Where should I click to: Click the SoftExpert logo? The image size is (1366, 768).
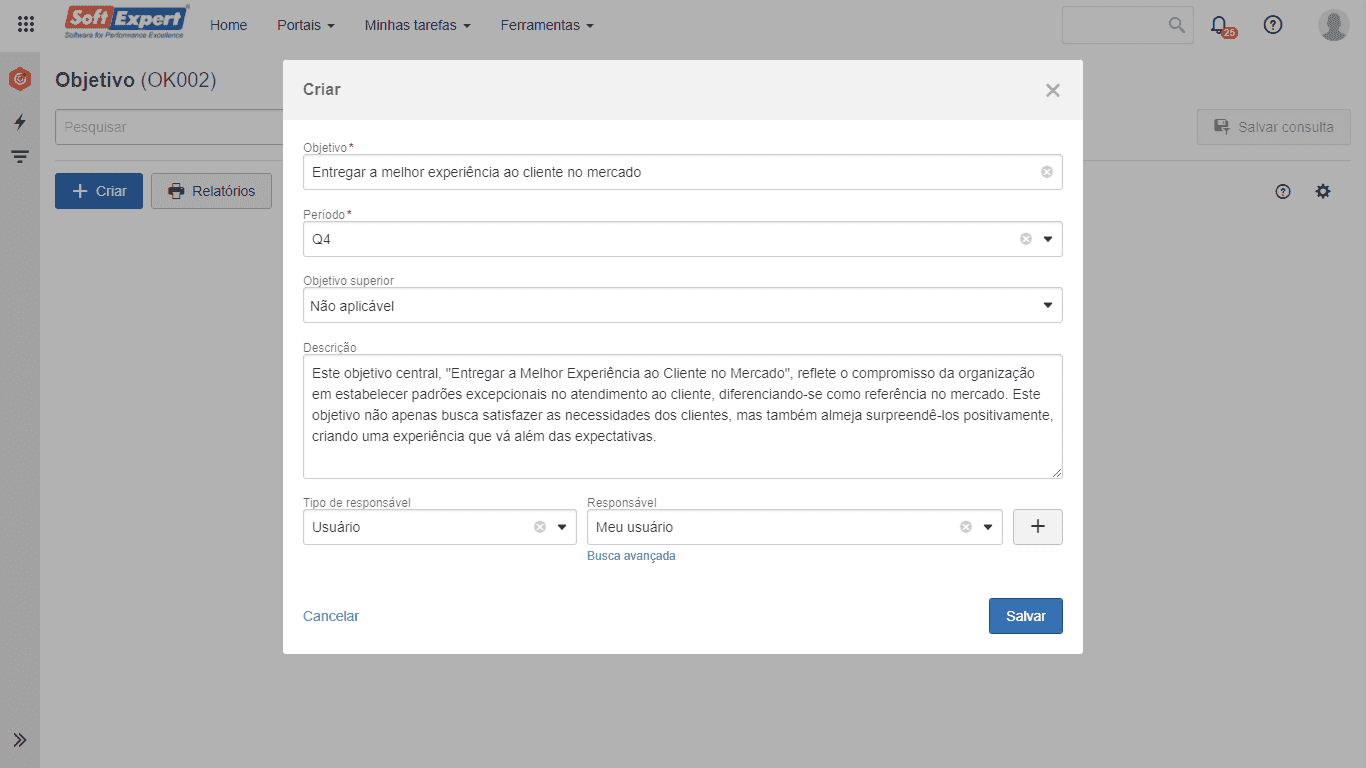[x=126, y=23]
